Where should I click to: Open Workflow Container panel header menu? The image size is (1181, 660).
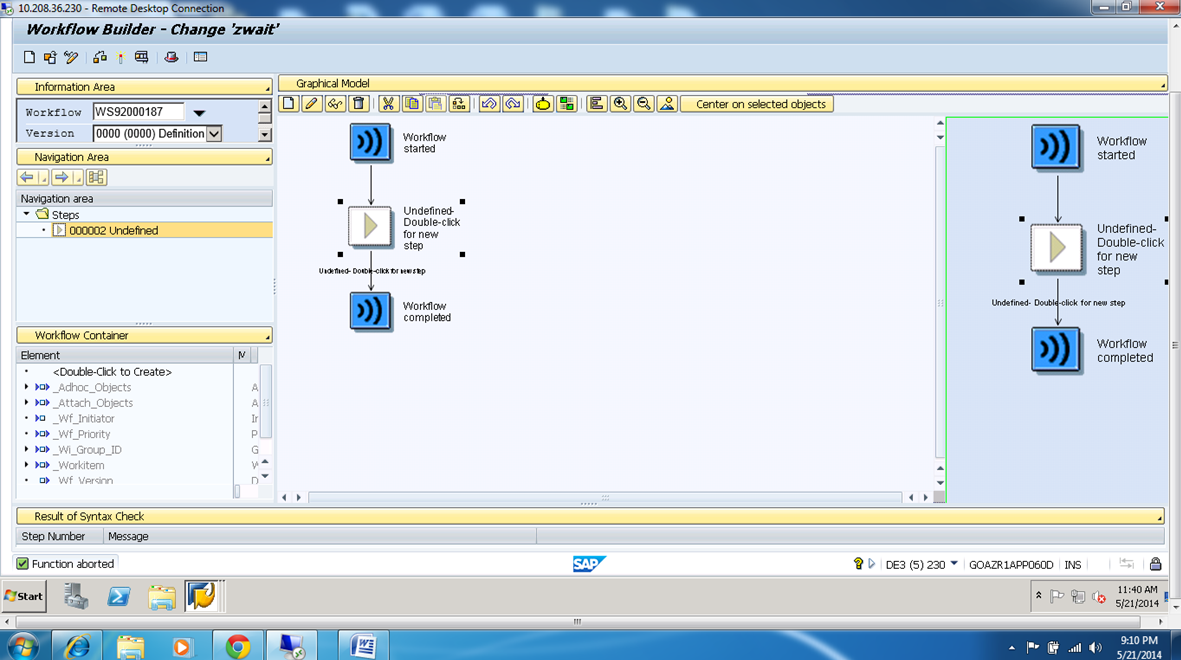(267, 339)
